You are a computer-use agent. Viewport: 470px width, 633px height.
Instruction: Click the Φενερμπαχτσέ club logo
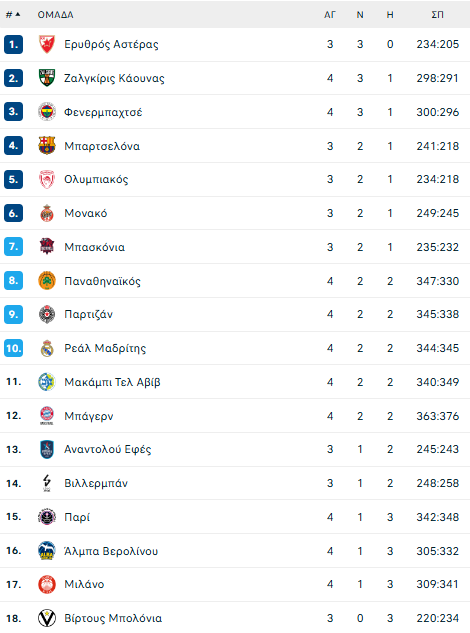pos(47,112)
